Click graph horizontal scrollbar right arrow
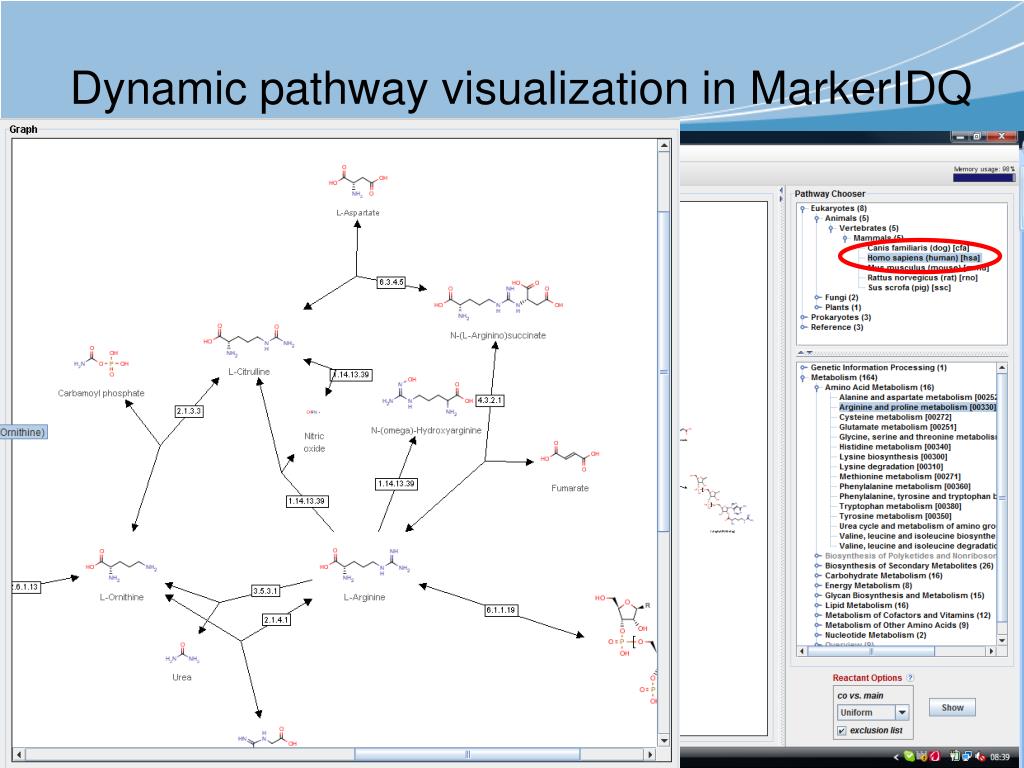 pyautogui.click(x=650, y=754)
